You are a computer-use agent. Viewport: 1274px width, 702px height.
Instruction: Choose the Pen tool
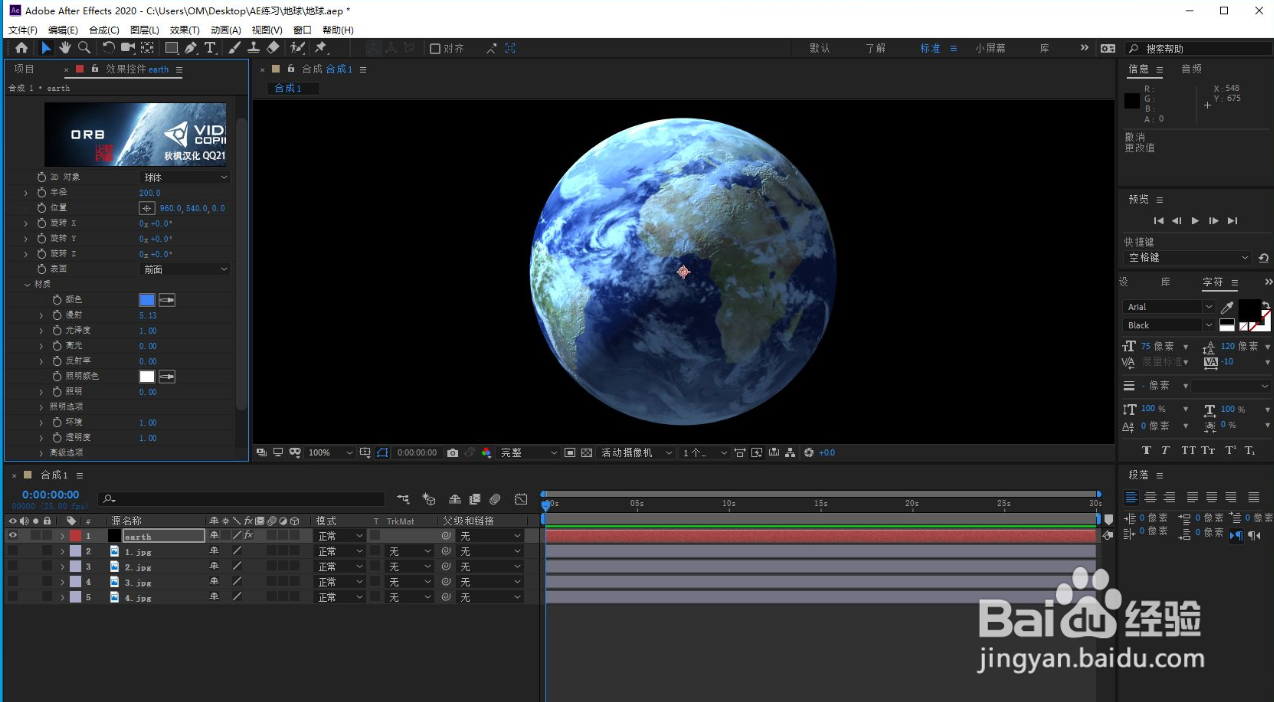[191, 48]
